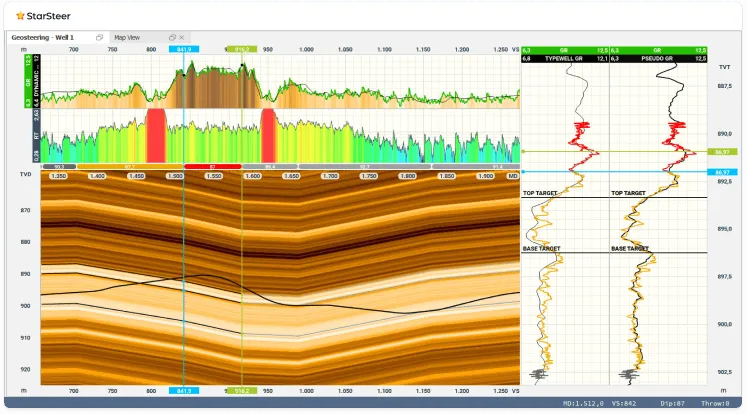Viewport: 746px width, 414px height.
Task: Select the green 916.2 marker on upper VS ruler
Action: pyautogui.click(x=242, y=49)
